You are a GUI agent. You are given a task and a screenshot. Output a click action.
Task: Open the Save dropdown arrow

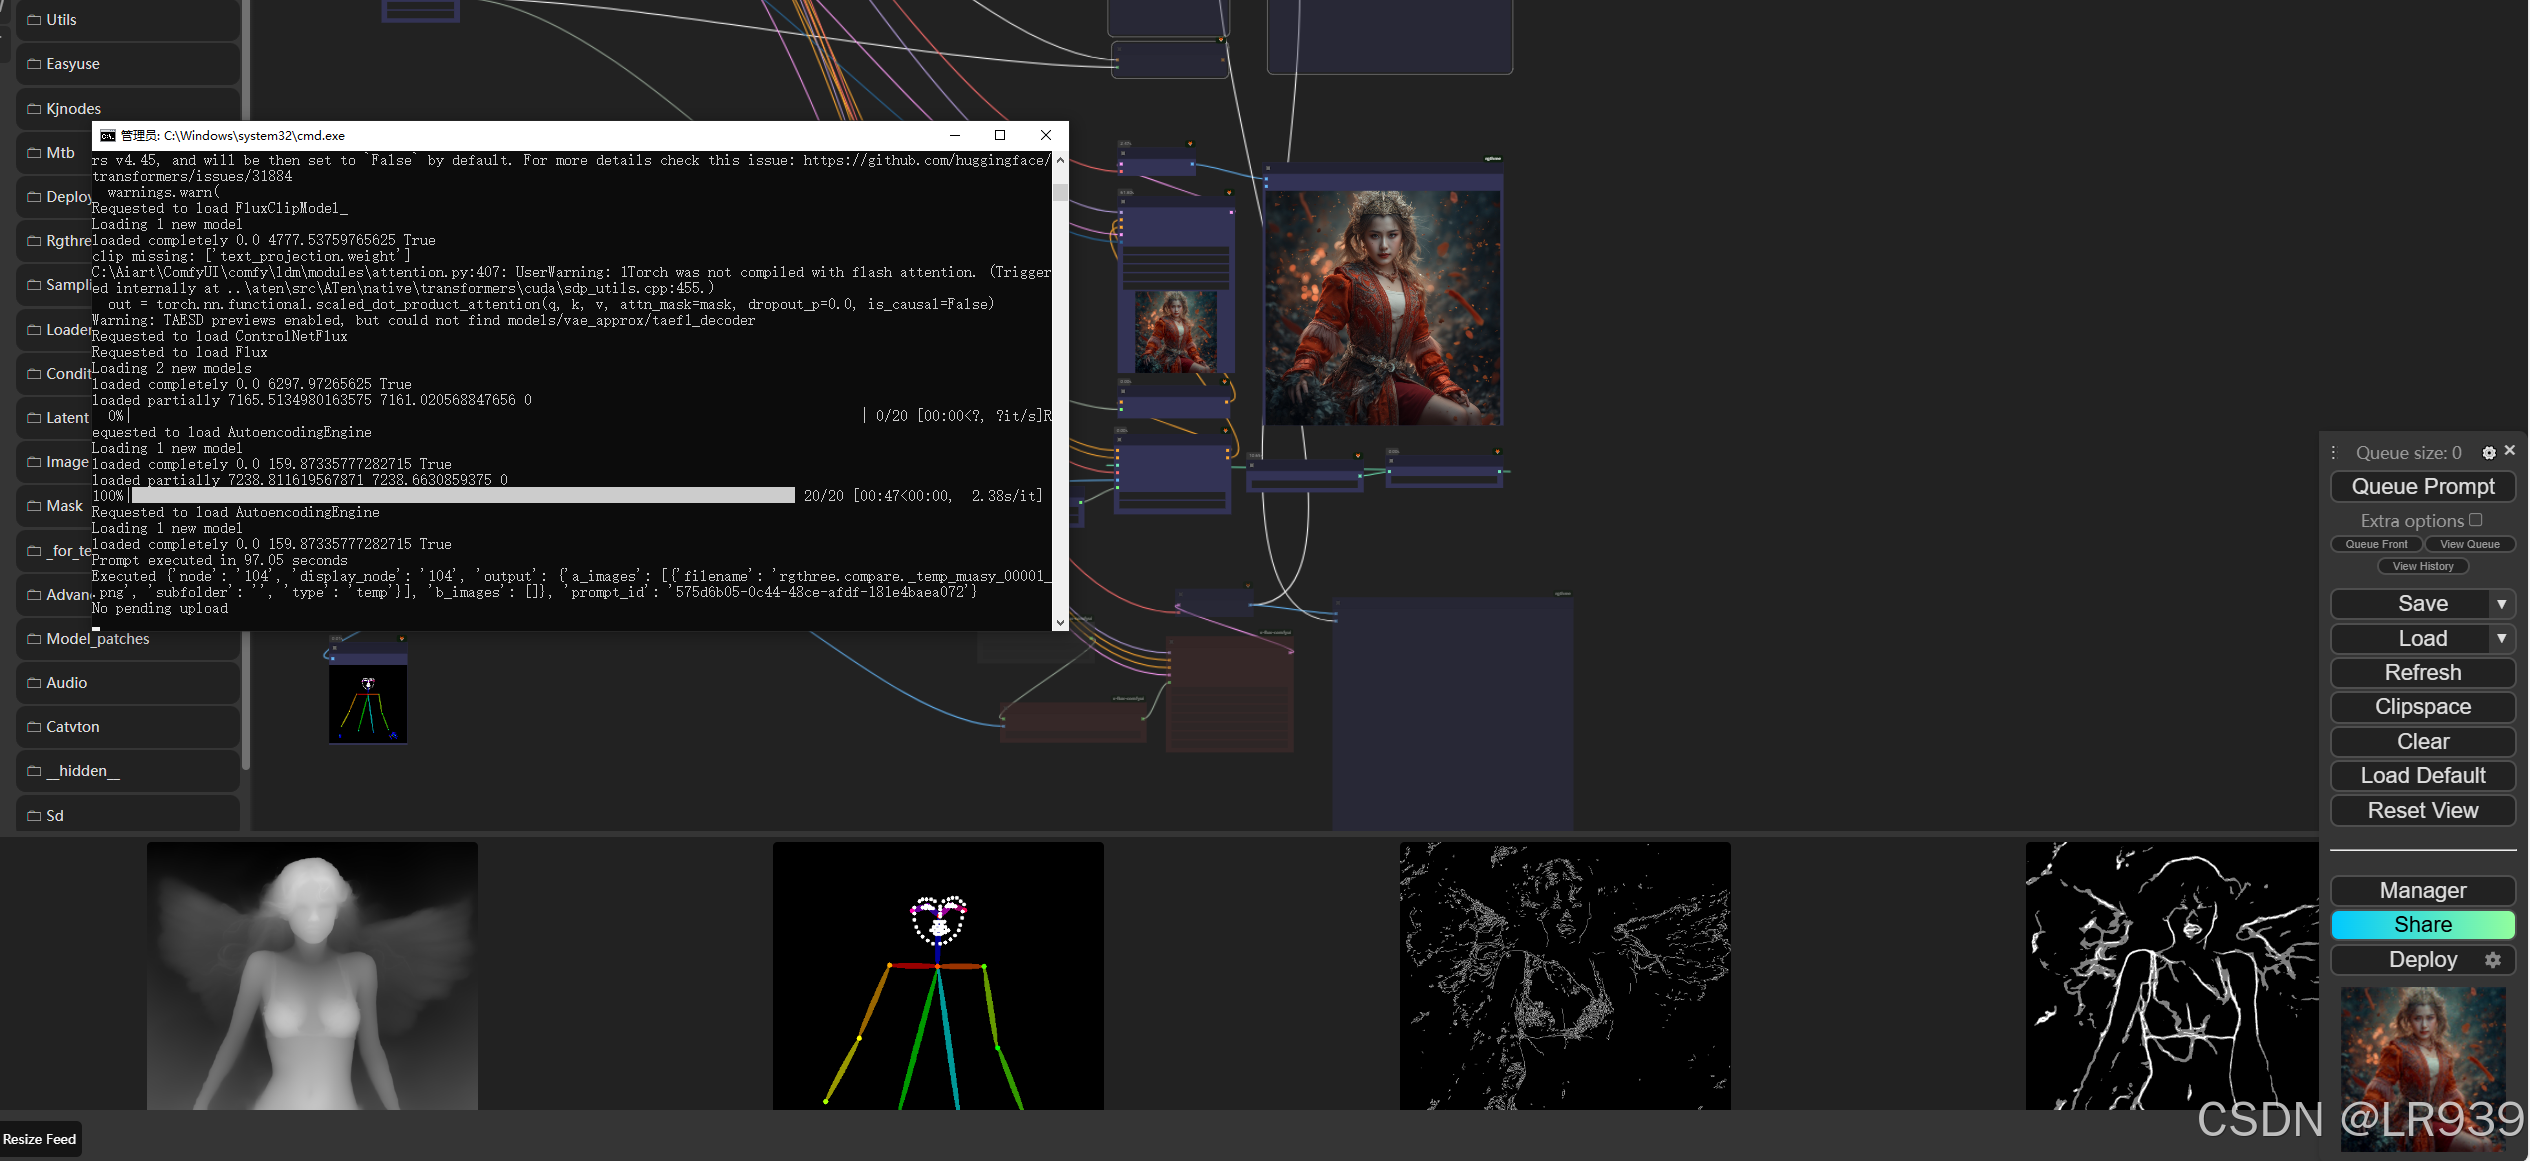(x=2501, y=604)
